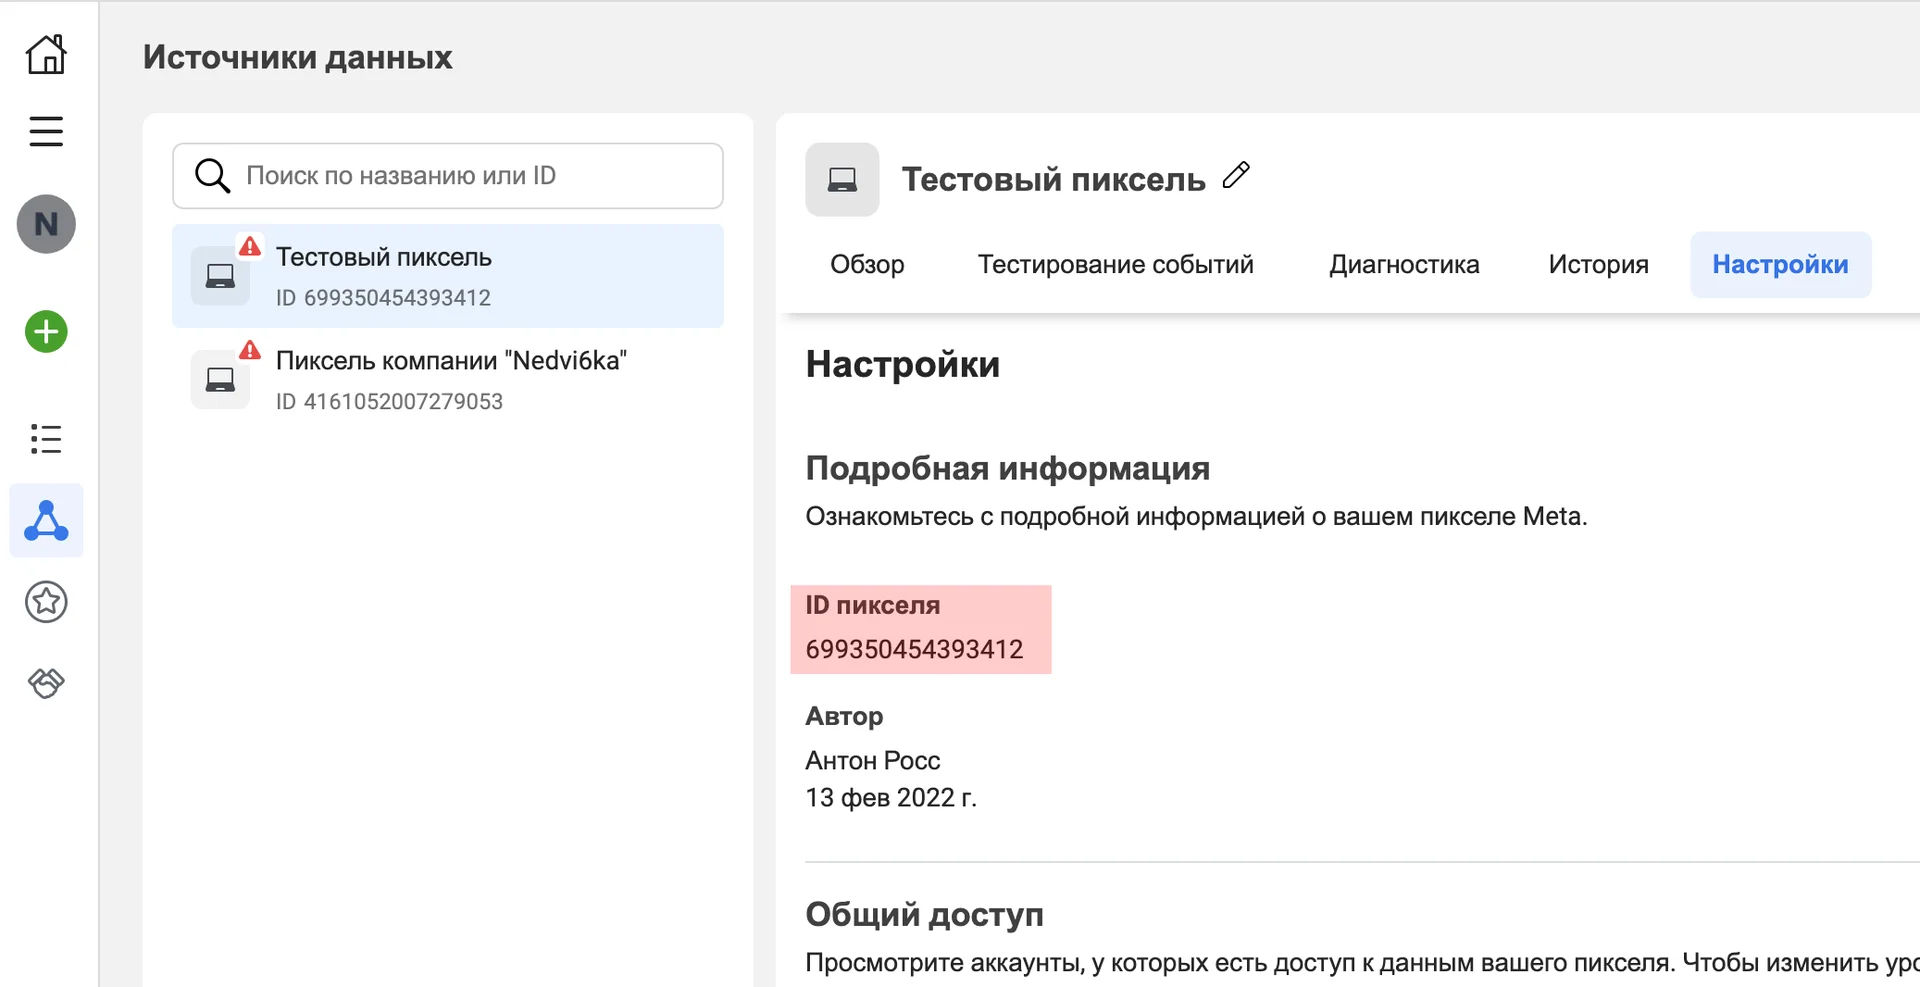Click the Источники данных page title
The height and width of the screenshot is (987, 1920).
298,57
